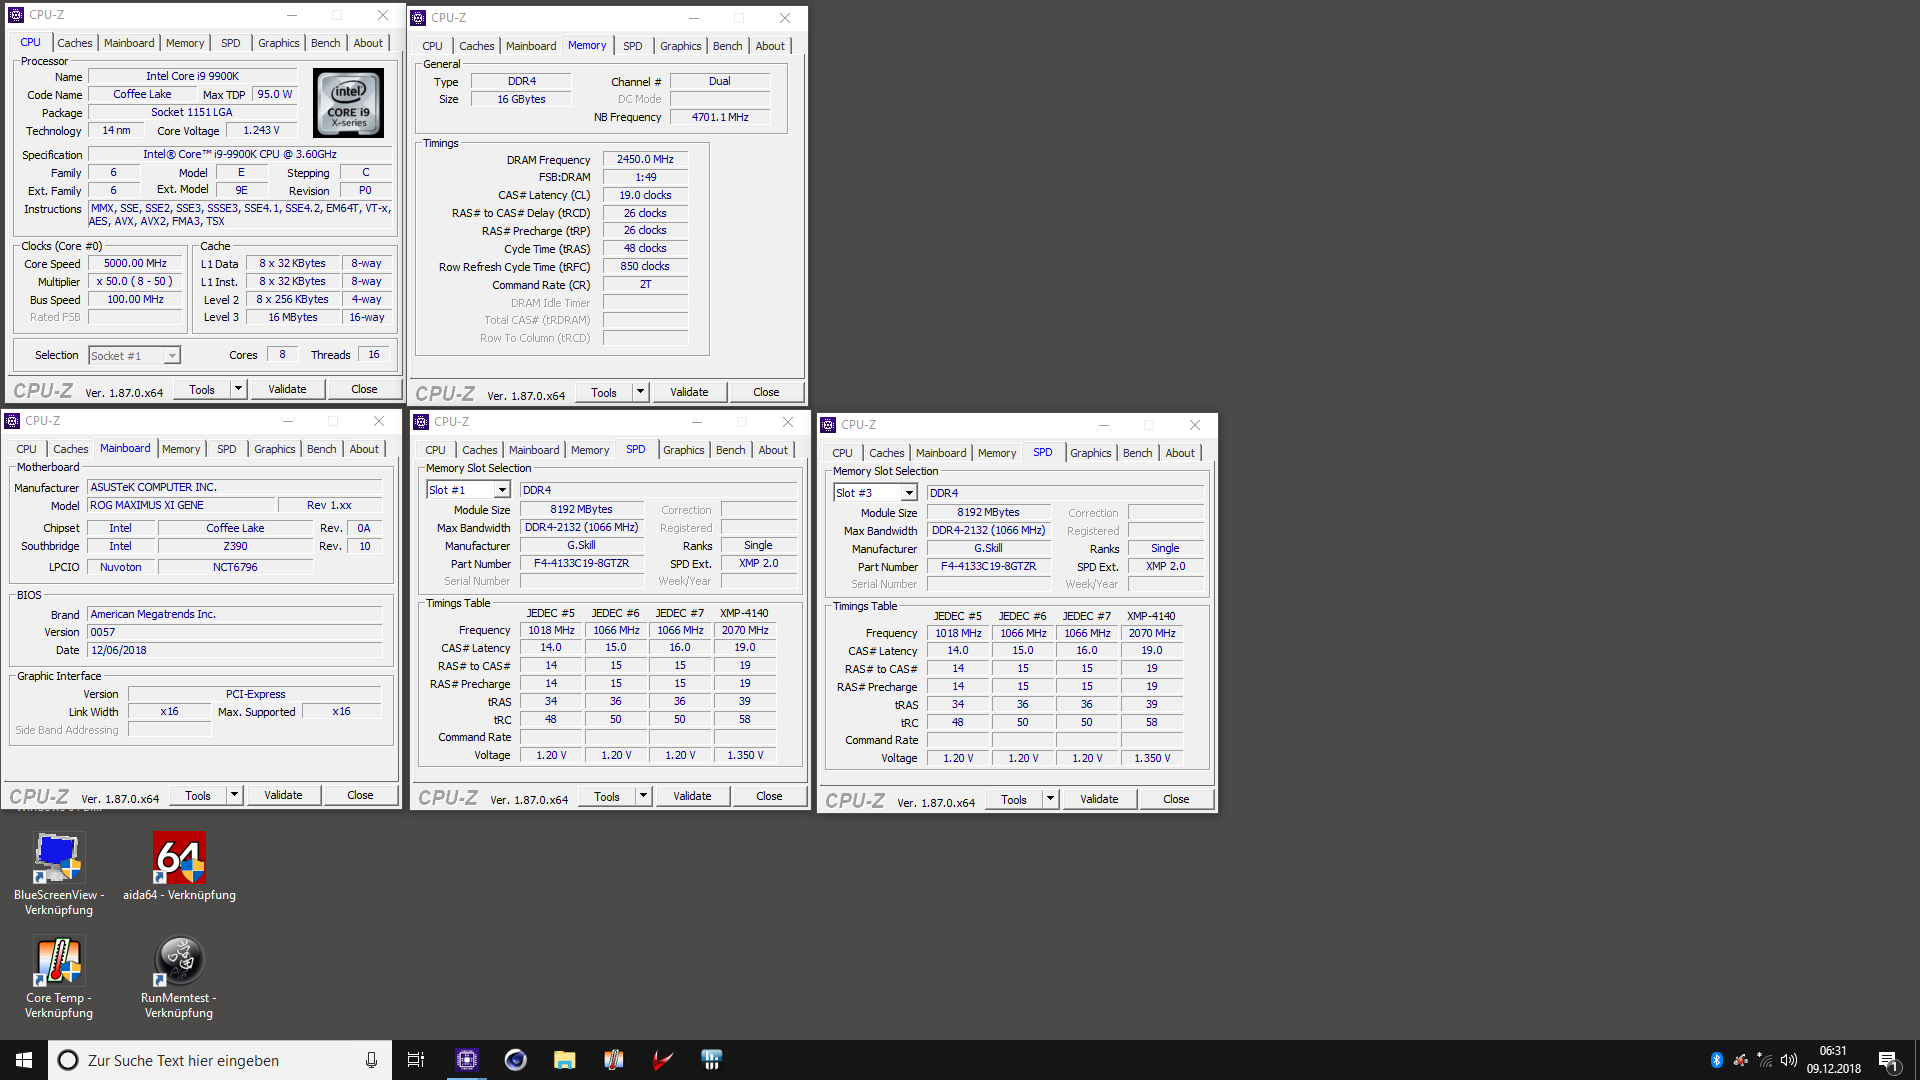Click the title bar icon of the Slot #3 SPD window
Image resolution: width=1920 pixels, height=1080 pixels.
click(x=828, y=425)
